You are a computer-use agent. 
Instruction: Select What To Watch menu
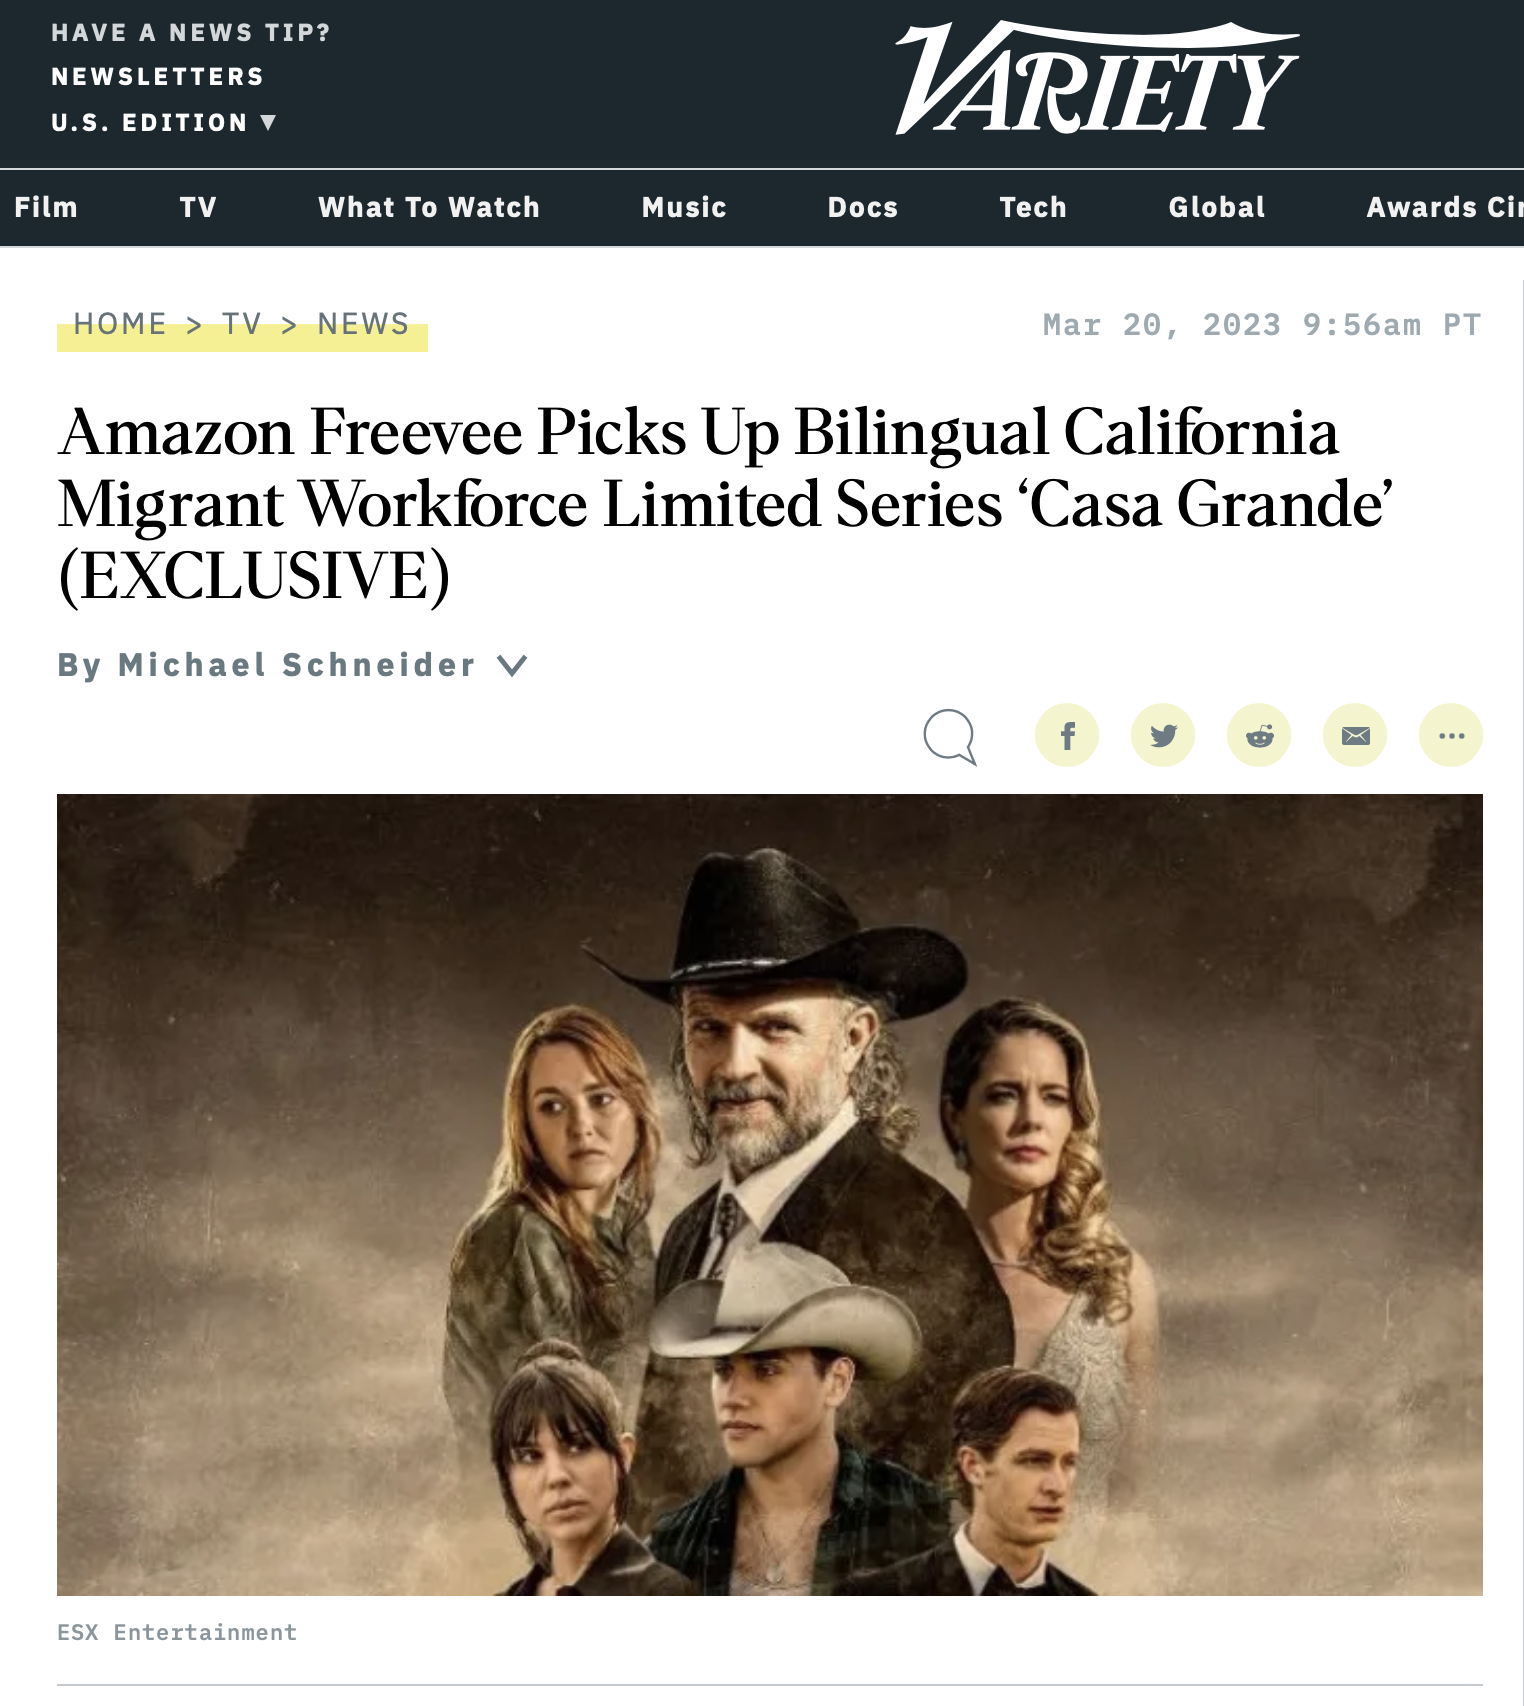(x=429, y=207)
